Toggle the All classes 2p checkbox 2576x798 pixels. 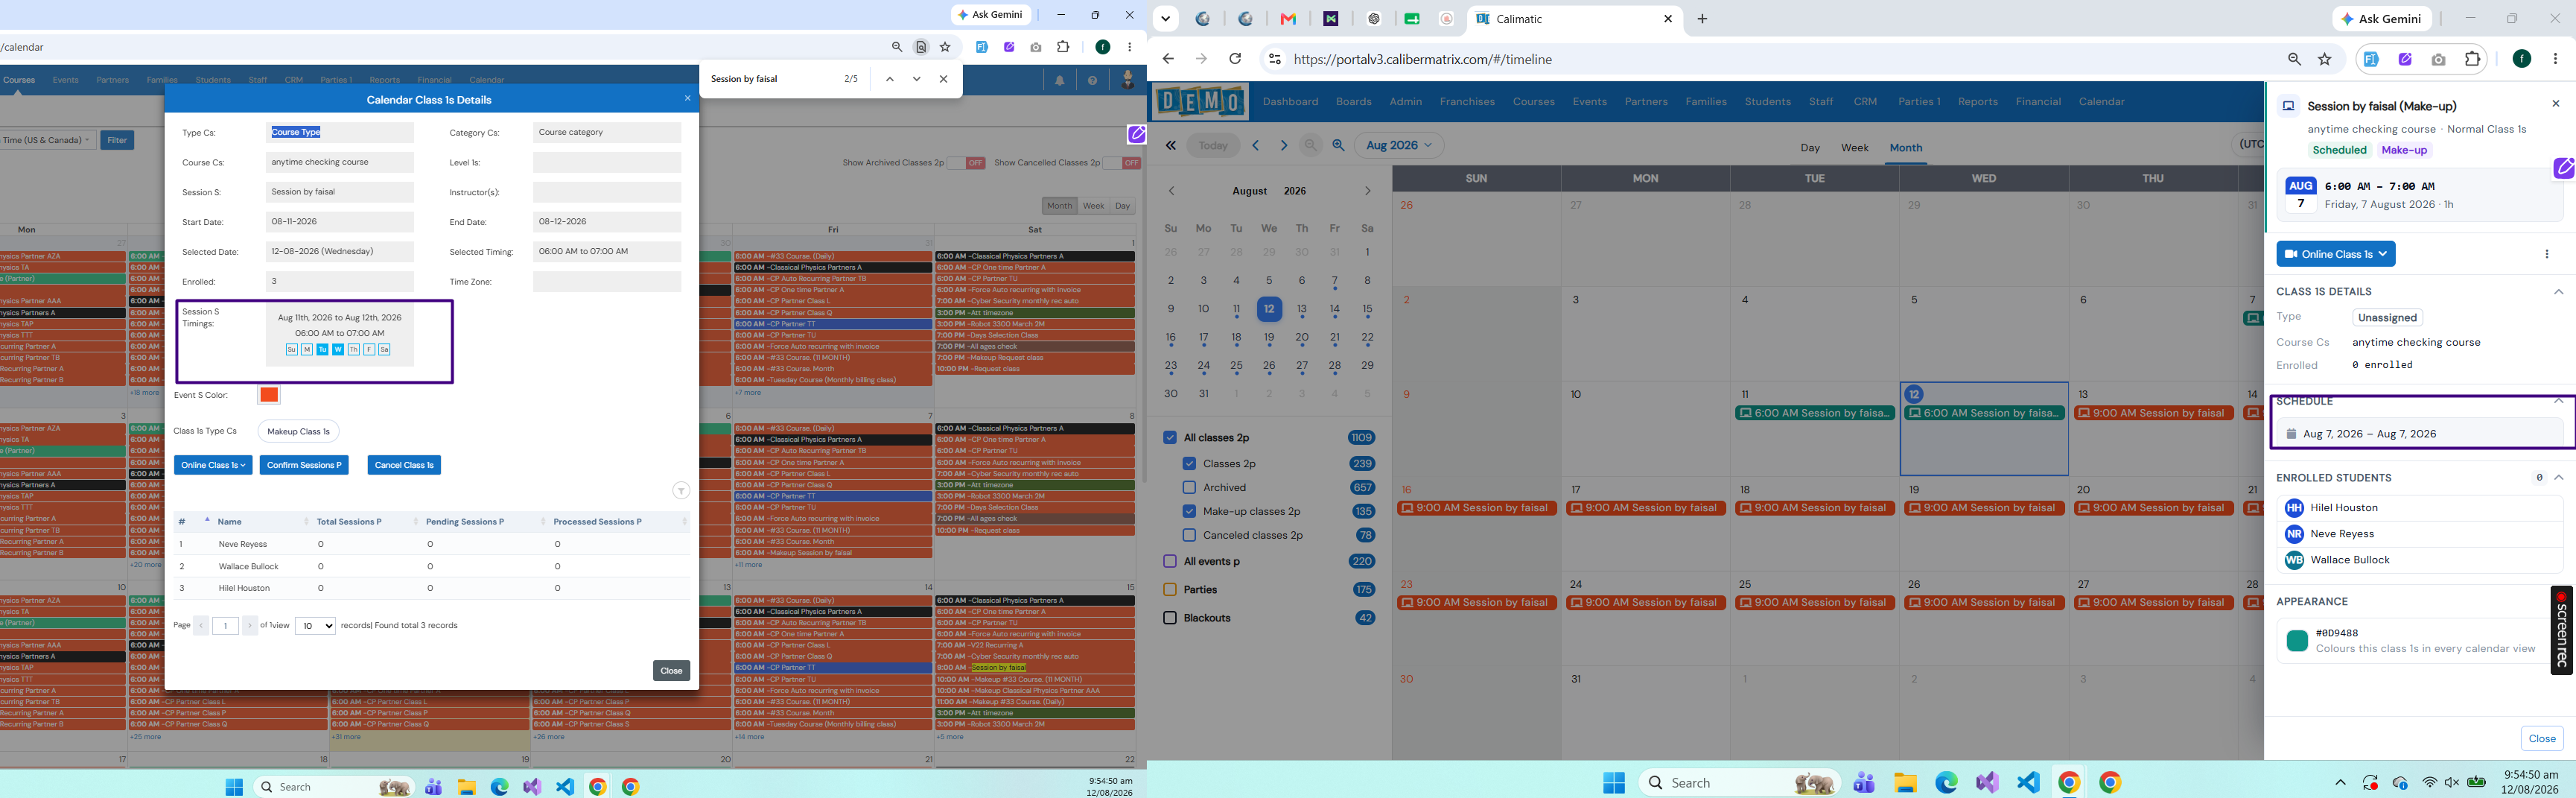[x=1170, y=438]
